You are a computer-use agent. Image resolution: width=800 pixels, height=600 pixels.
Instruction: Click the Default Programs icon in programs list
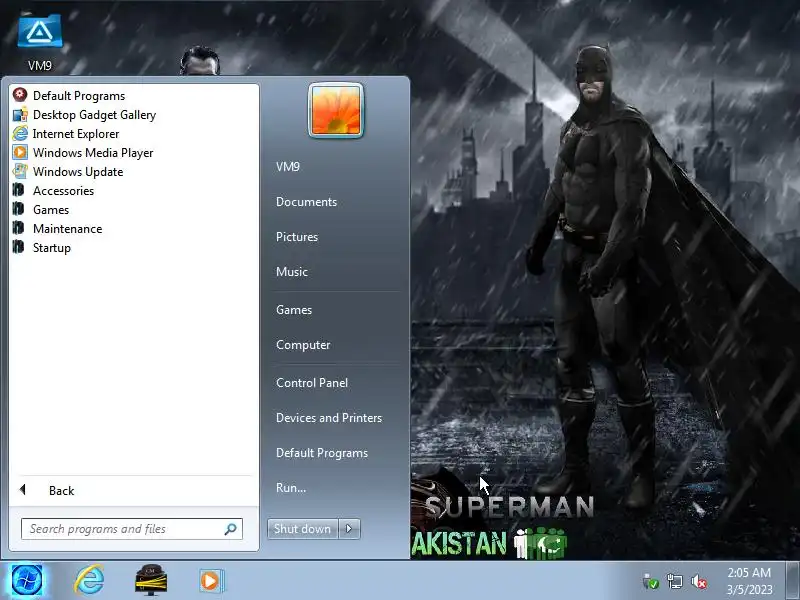(20, 95)
